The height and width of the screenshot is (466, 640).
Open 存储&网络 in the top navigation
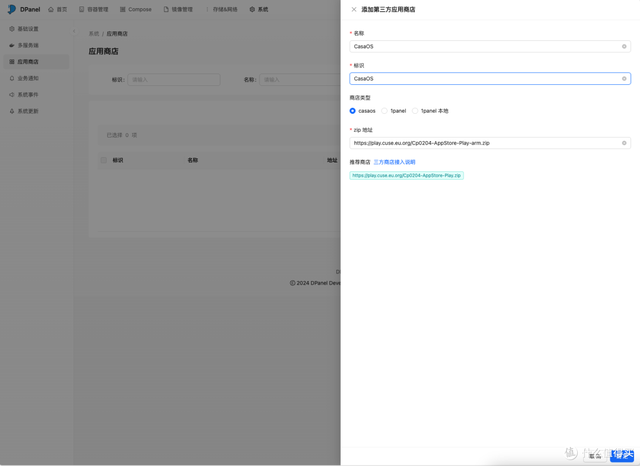click(224, 9)
